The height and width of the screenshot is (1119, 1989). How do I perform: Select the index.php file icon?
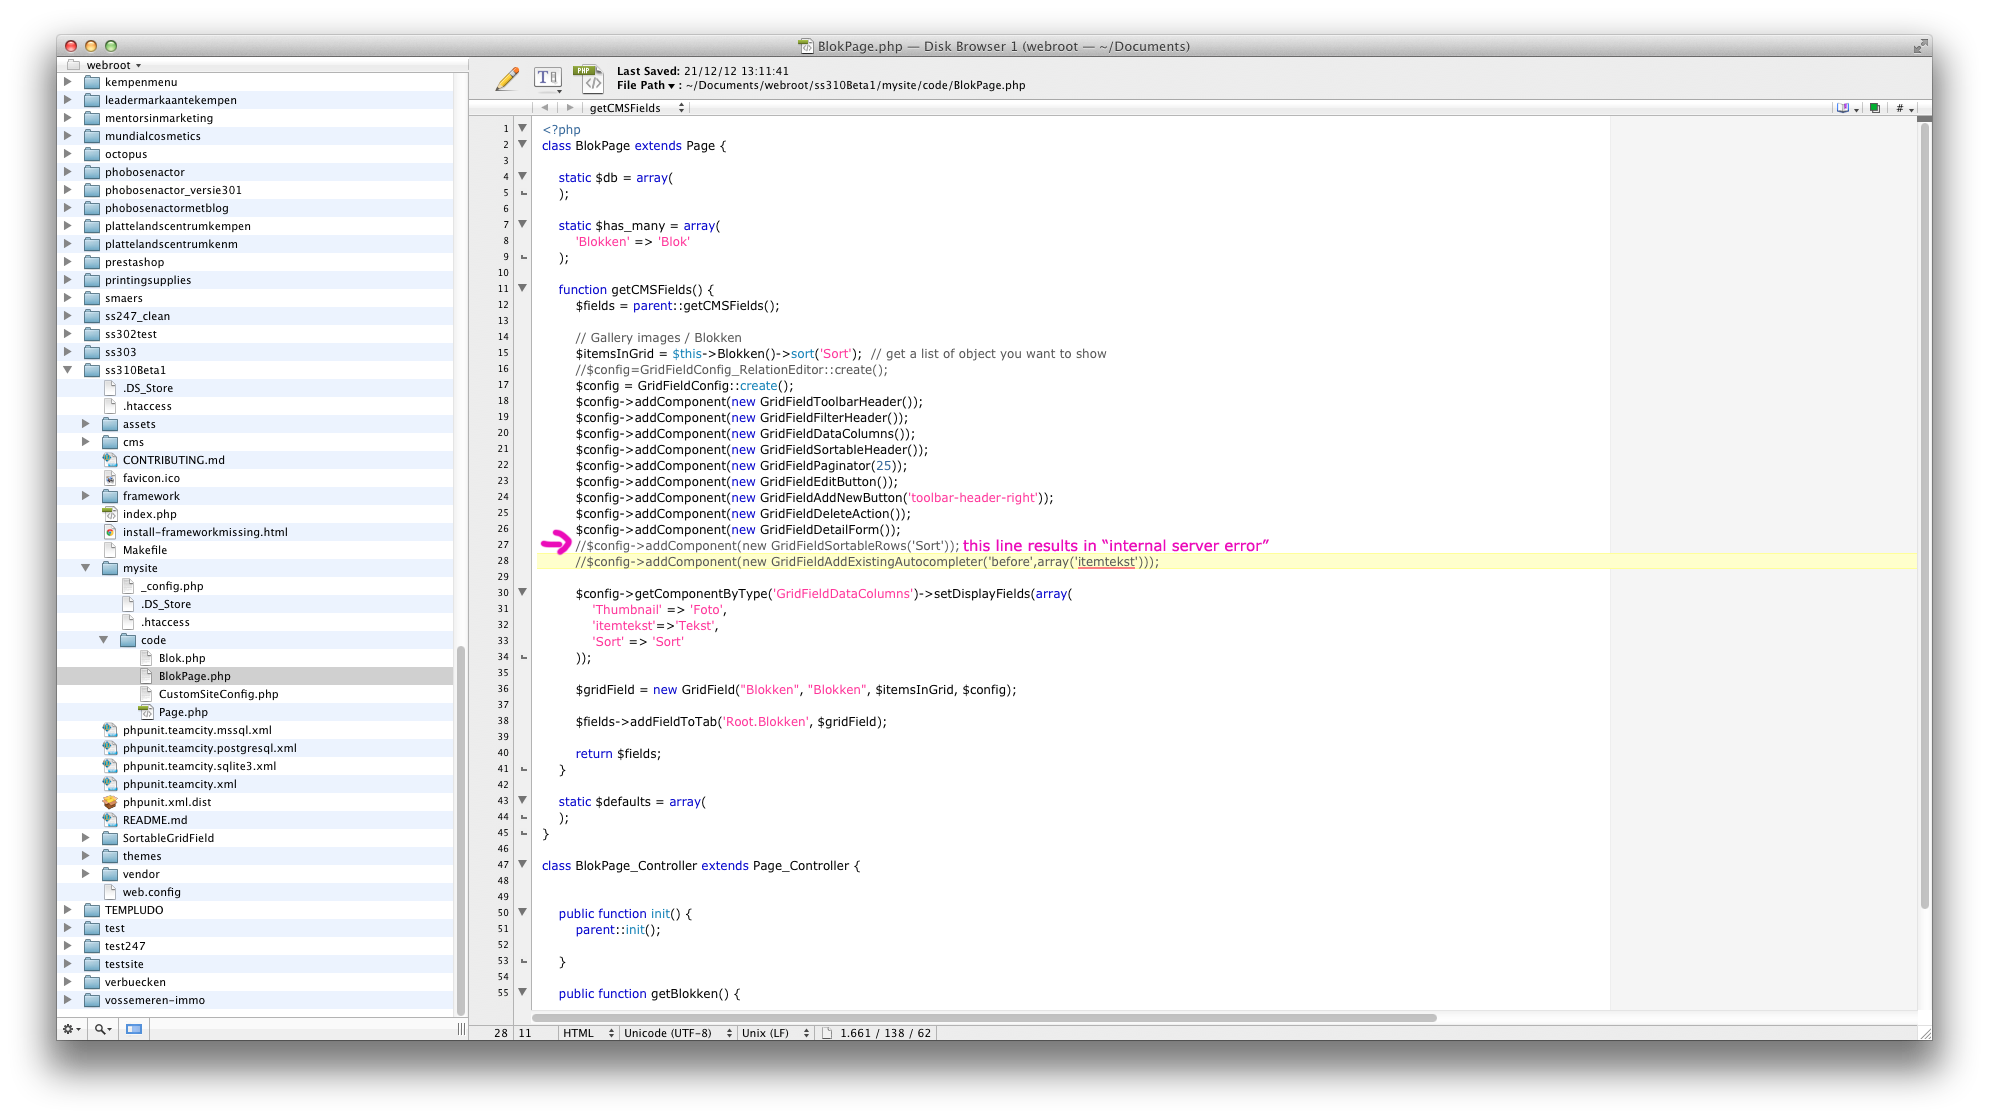click(110, 514)
